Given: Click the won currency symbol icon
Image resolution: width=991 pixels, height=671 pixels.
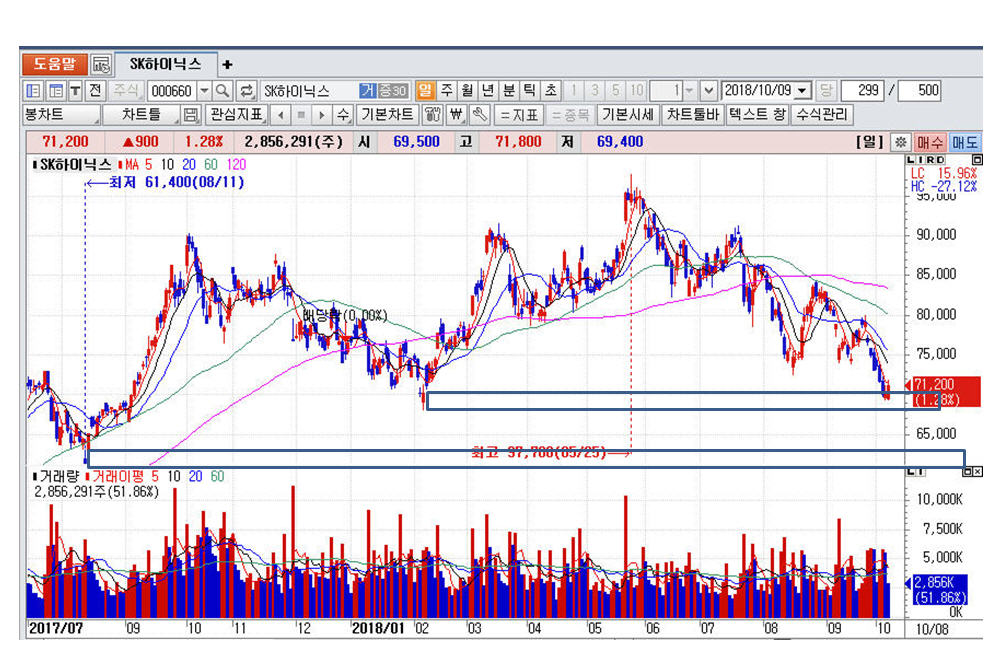Looking at the screenshot, I should coord(457,114).
